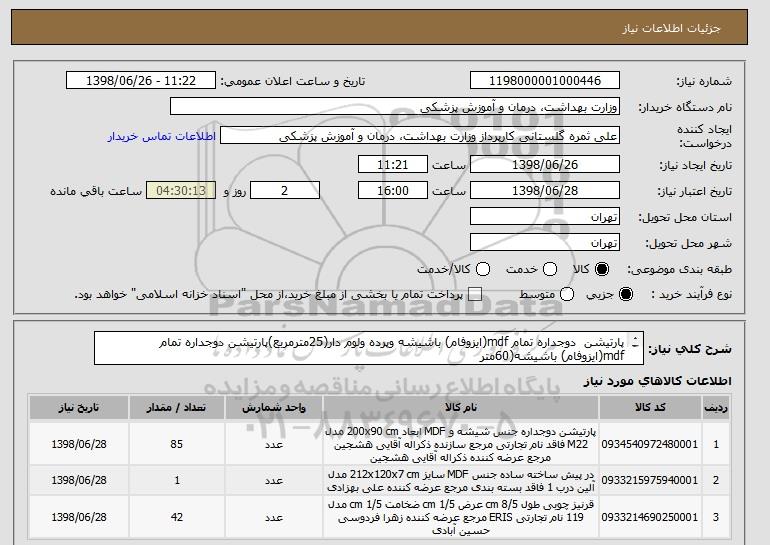This screenshot has width=770, height=545.
Task: Click the validity date field 1398/06/28
Action: tap(545, 191)
